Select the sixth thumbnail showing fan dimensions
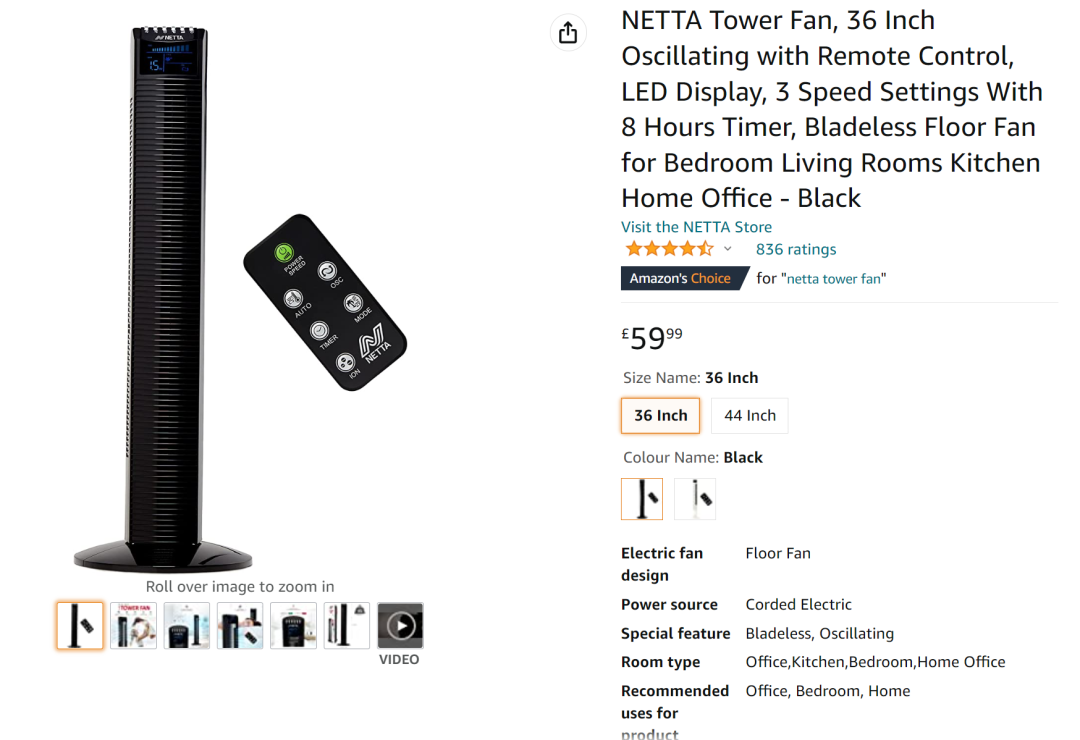 pyautogui.click(x=347, y=626)
